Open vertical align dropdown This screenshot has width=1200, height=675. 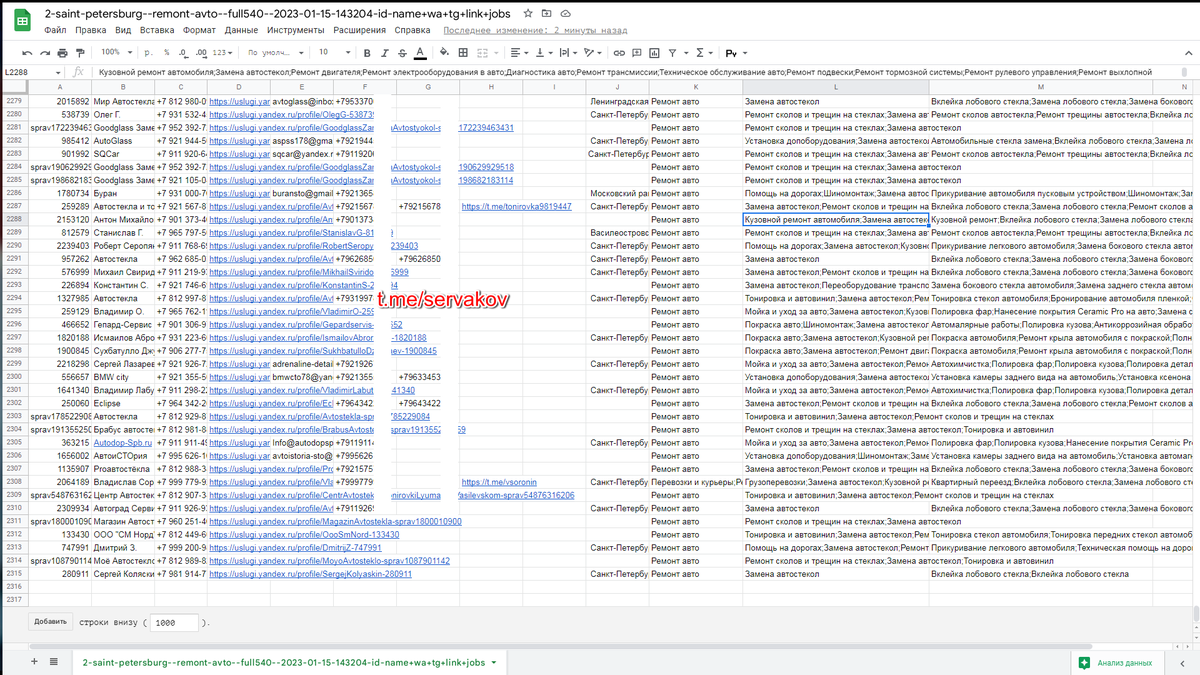pos(543,52)
